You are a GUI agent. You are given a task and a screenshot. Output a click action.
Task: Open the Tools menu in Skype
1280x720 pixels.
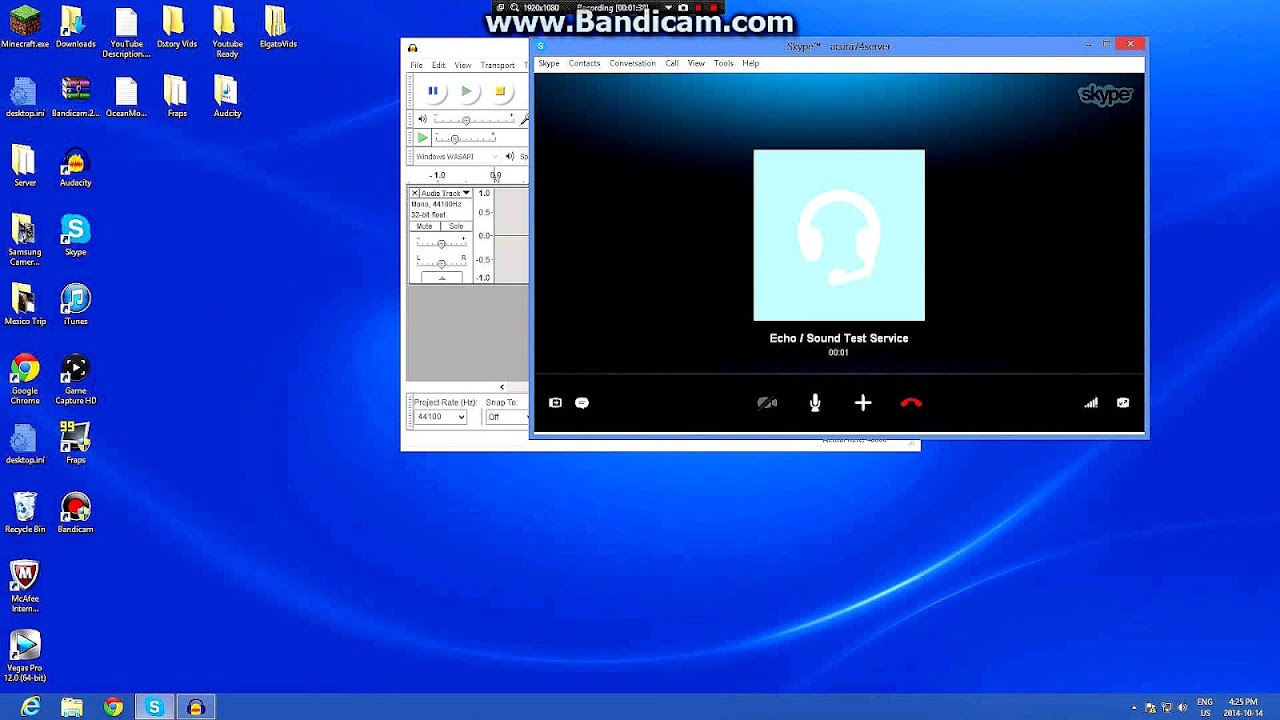pyautogui.click(x=723, y=63)
